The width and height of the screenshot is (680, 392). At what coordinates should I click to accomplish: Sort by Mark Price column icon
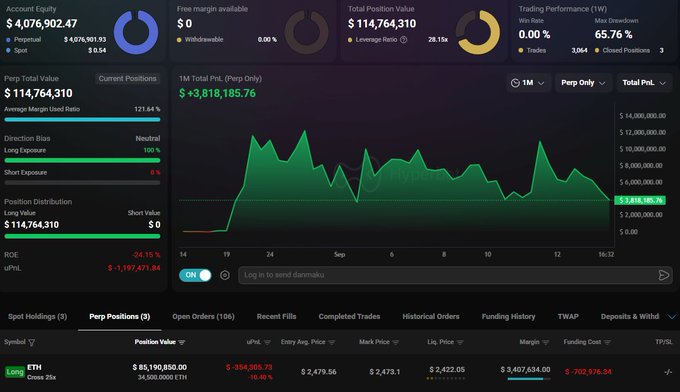tap(396, 342)
